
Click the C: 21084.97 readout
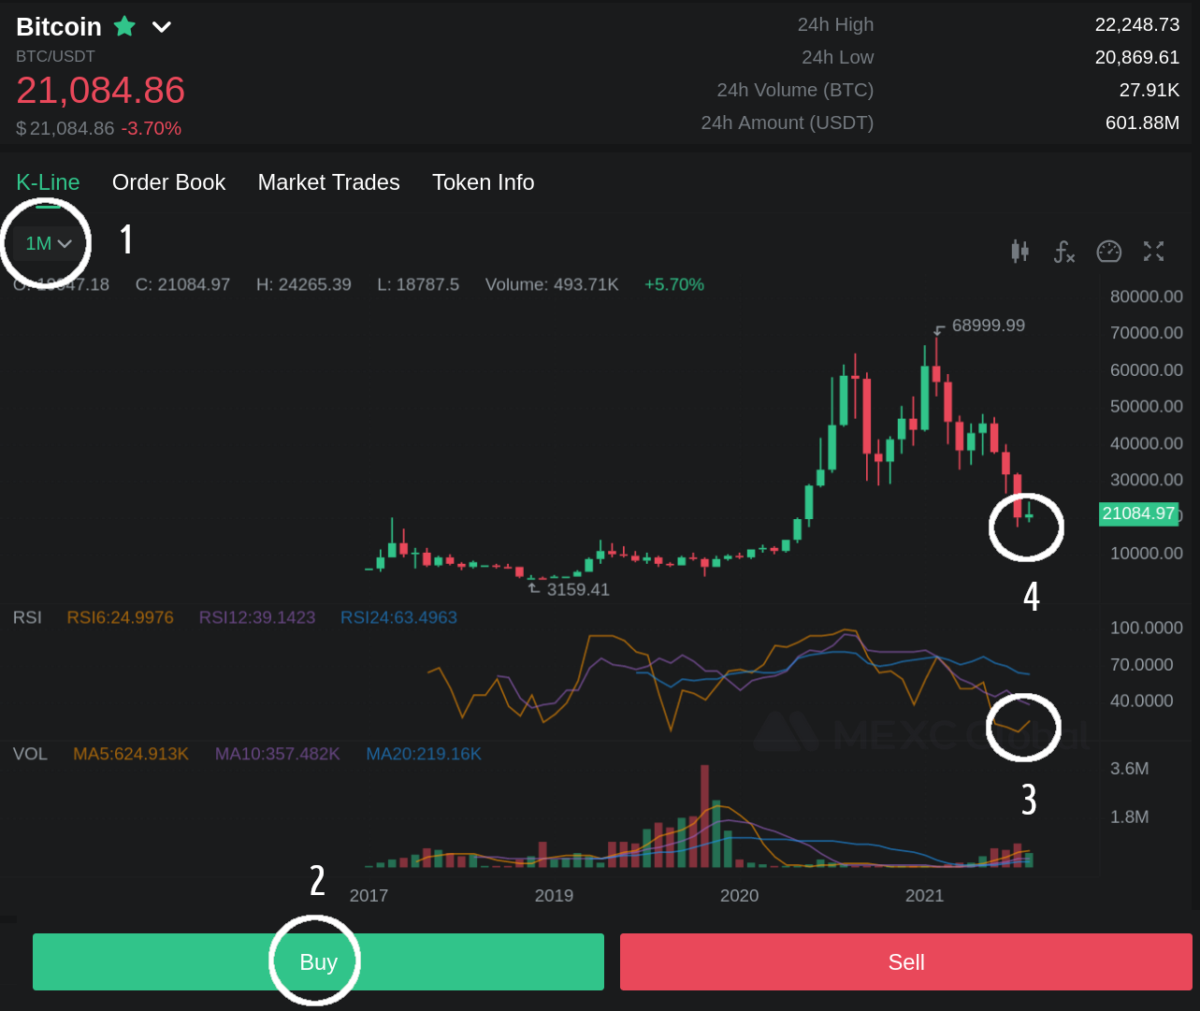tap(183, 284)
